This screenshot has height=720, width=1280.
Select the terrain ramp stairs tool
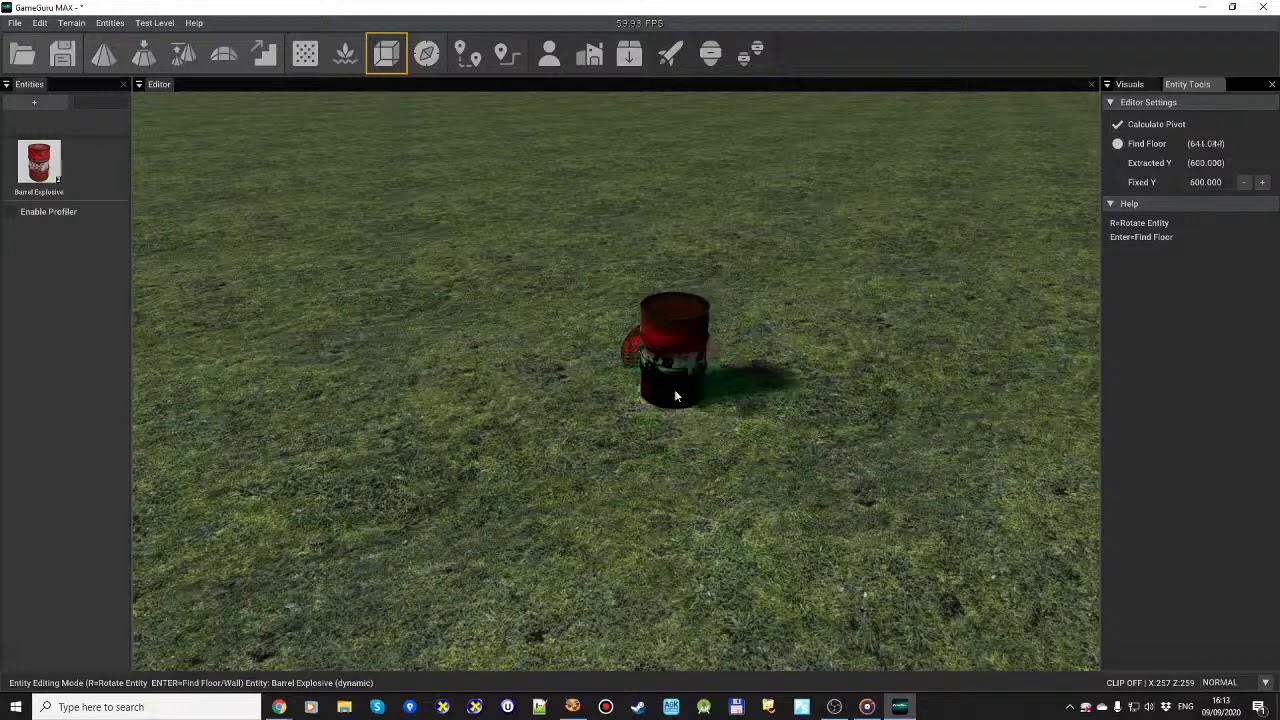pyautogui.click(x=264, y=54)
